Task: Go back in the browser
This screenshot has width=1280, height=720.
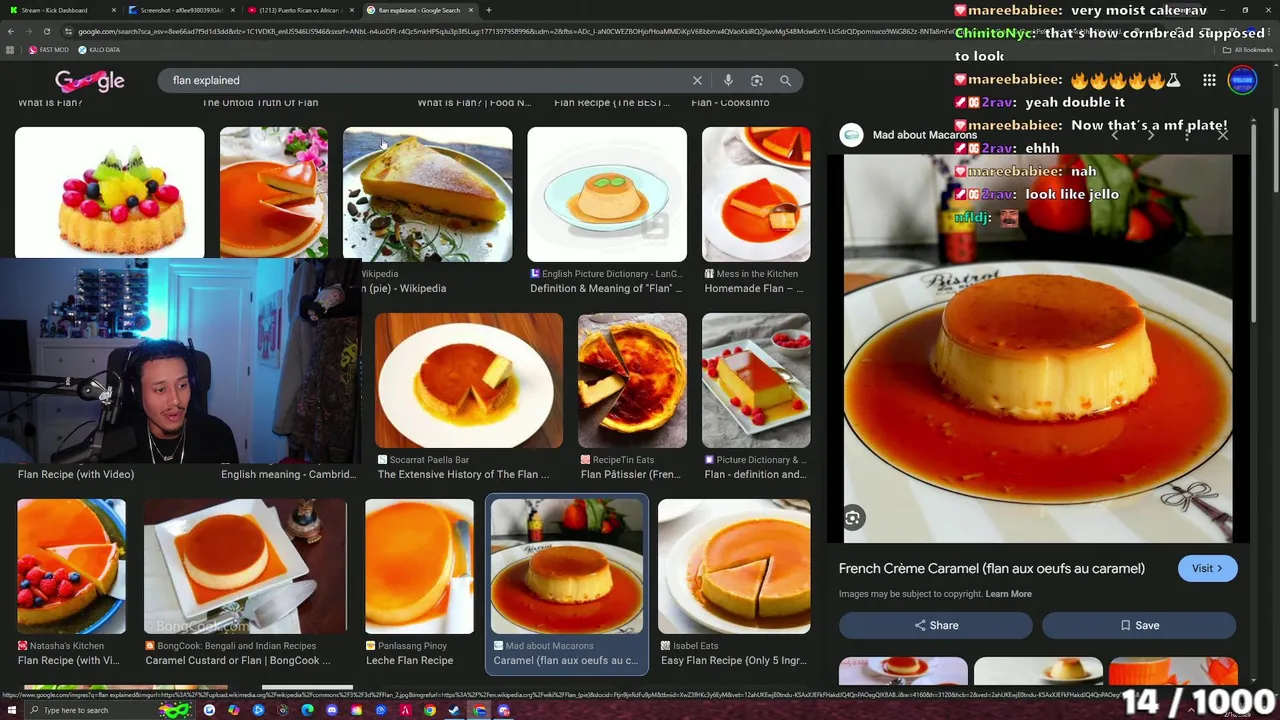Action: point(10,31)
